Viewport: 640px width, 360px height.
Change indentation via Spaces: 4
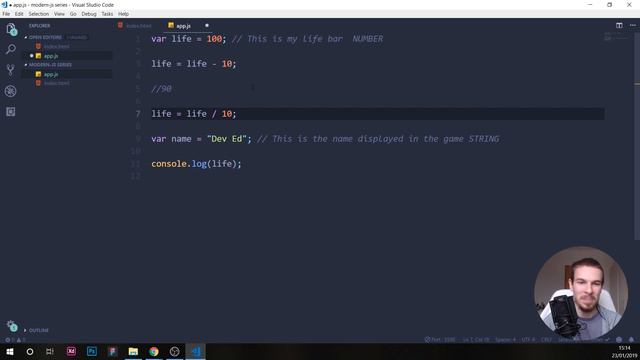tap(505, 340)
